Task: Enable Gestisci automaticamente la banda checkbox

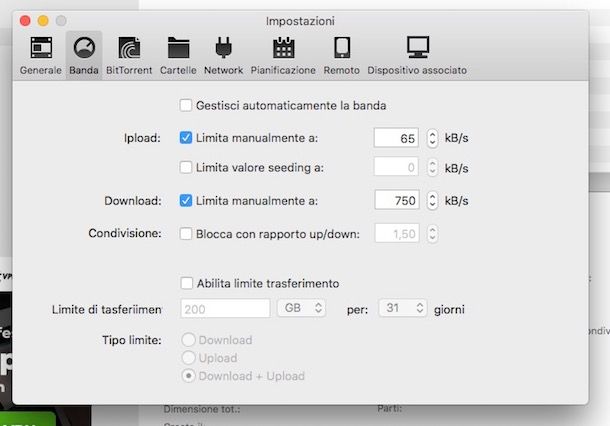Action: click(186, 105)
